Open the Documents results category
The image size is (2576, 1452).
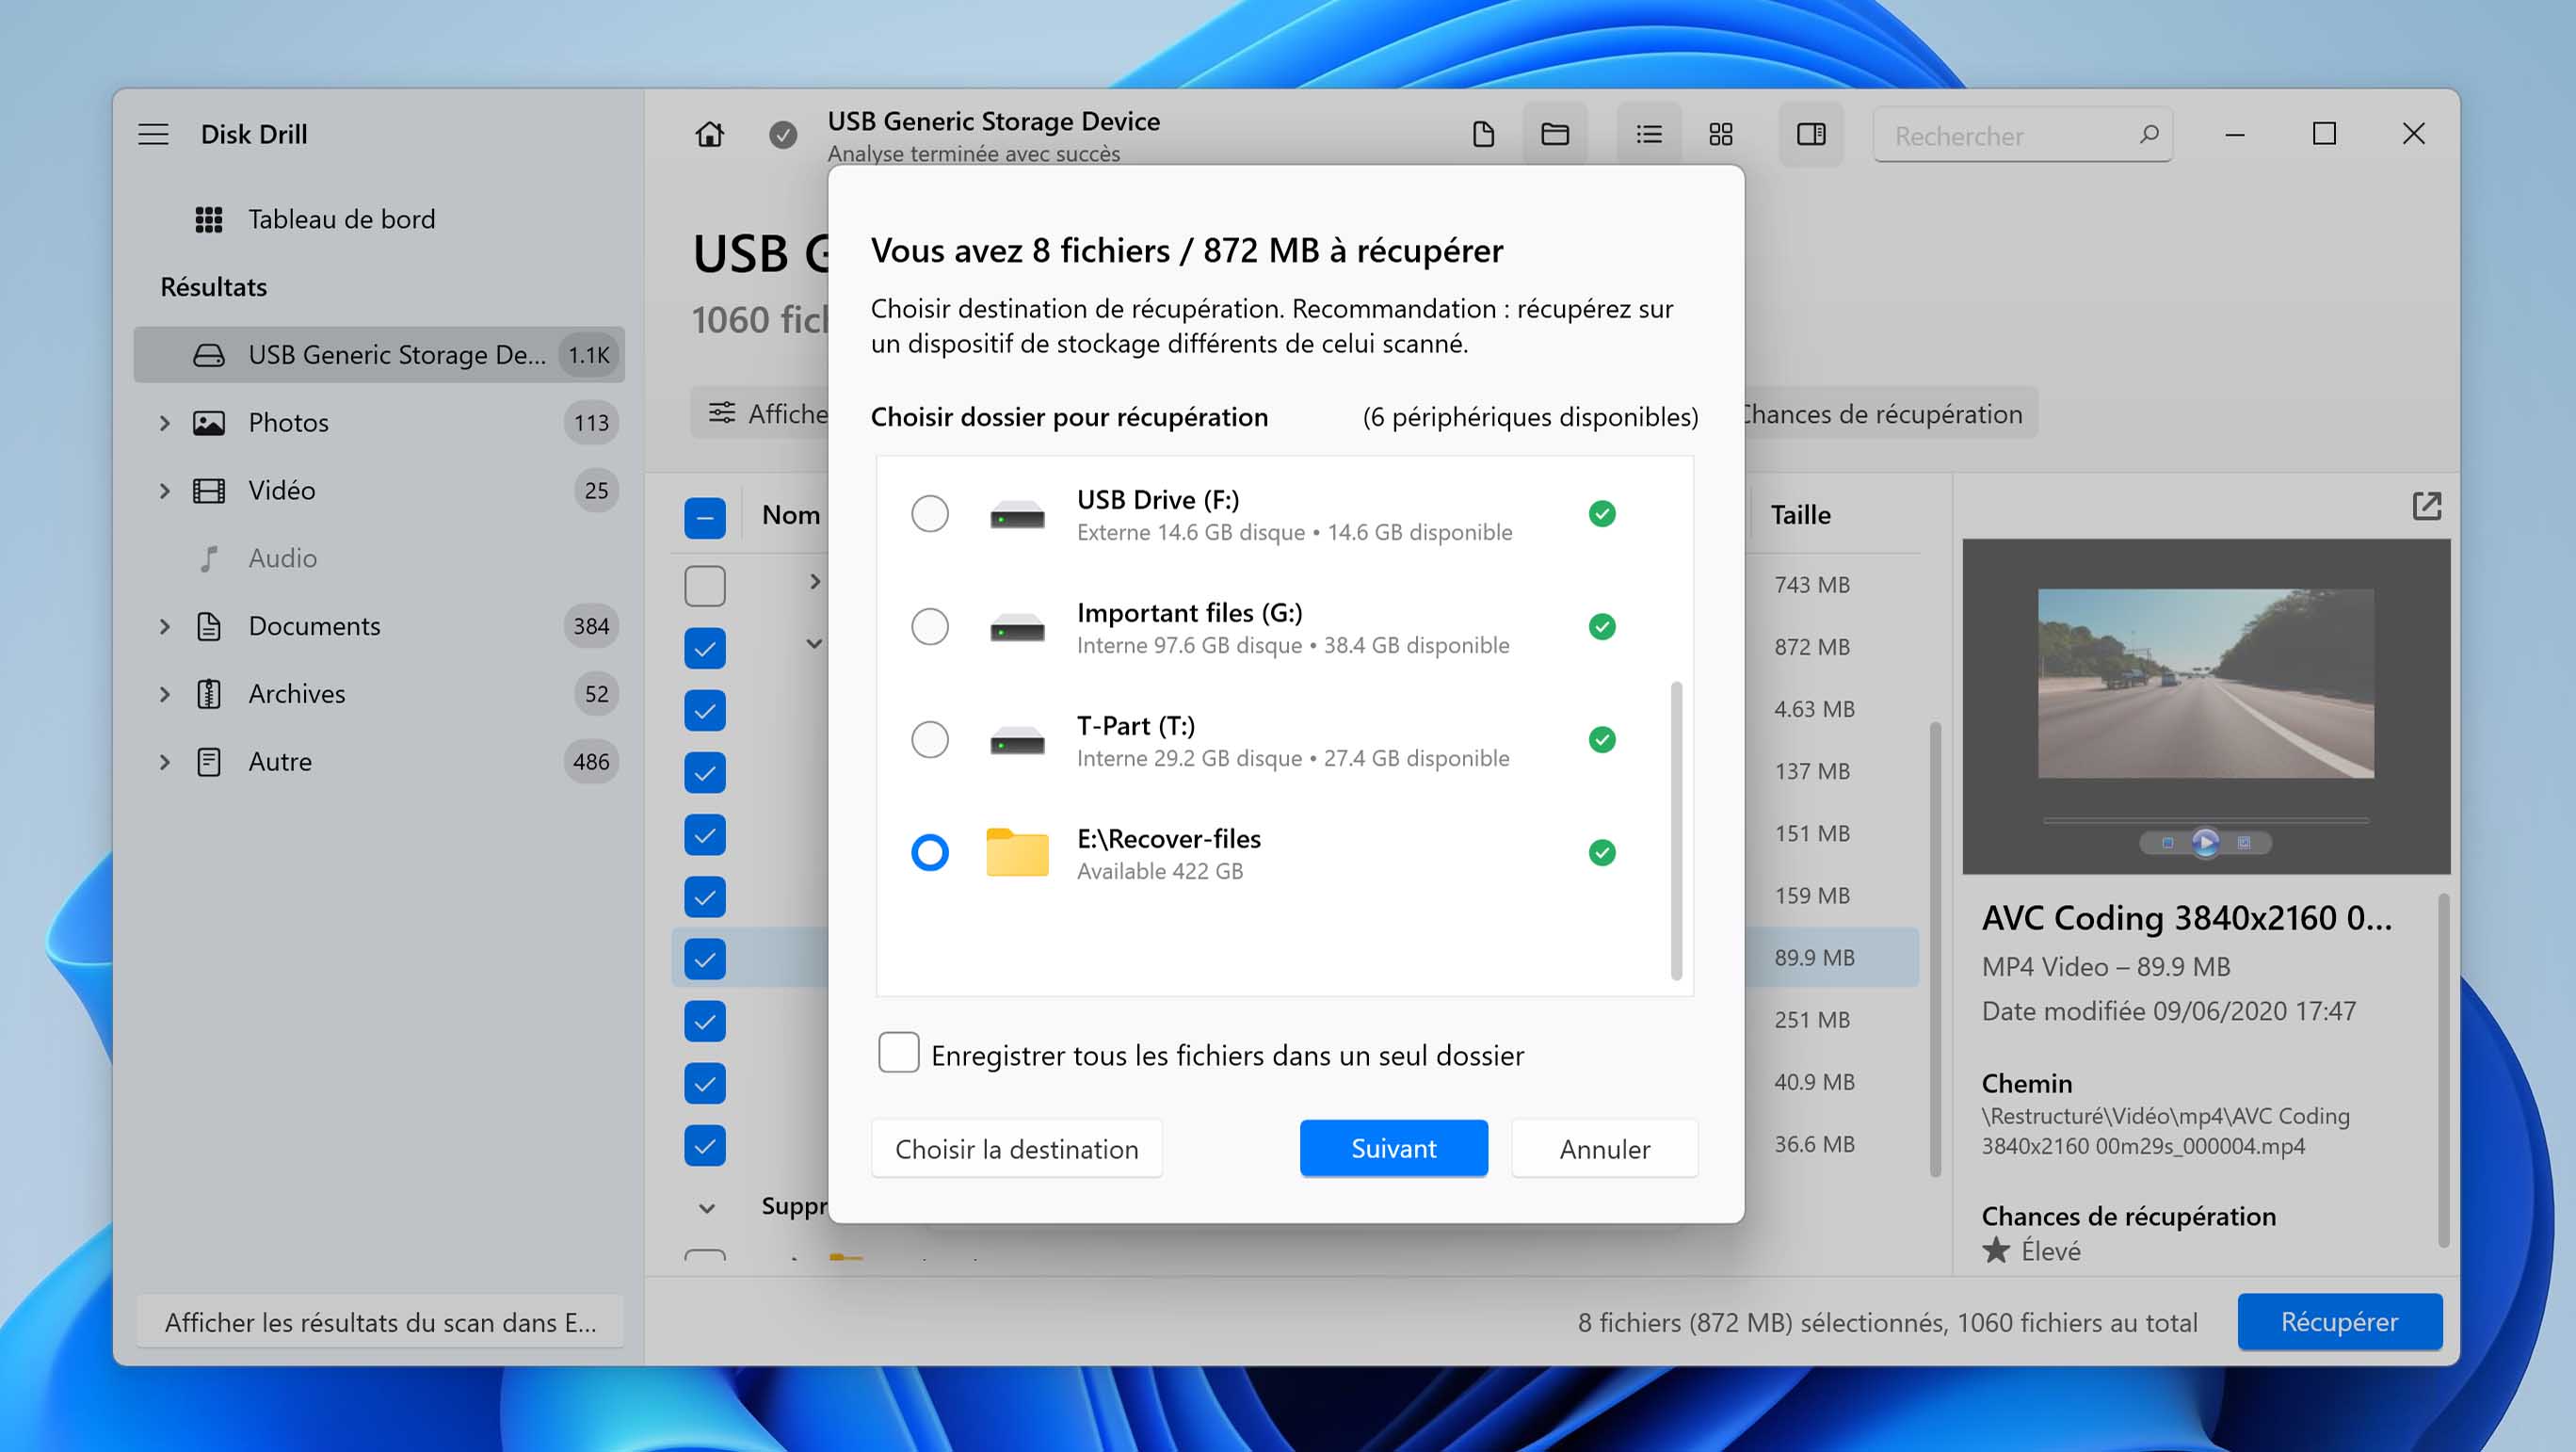pyautogui.click(x=379, y=626)
